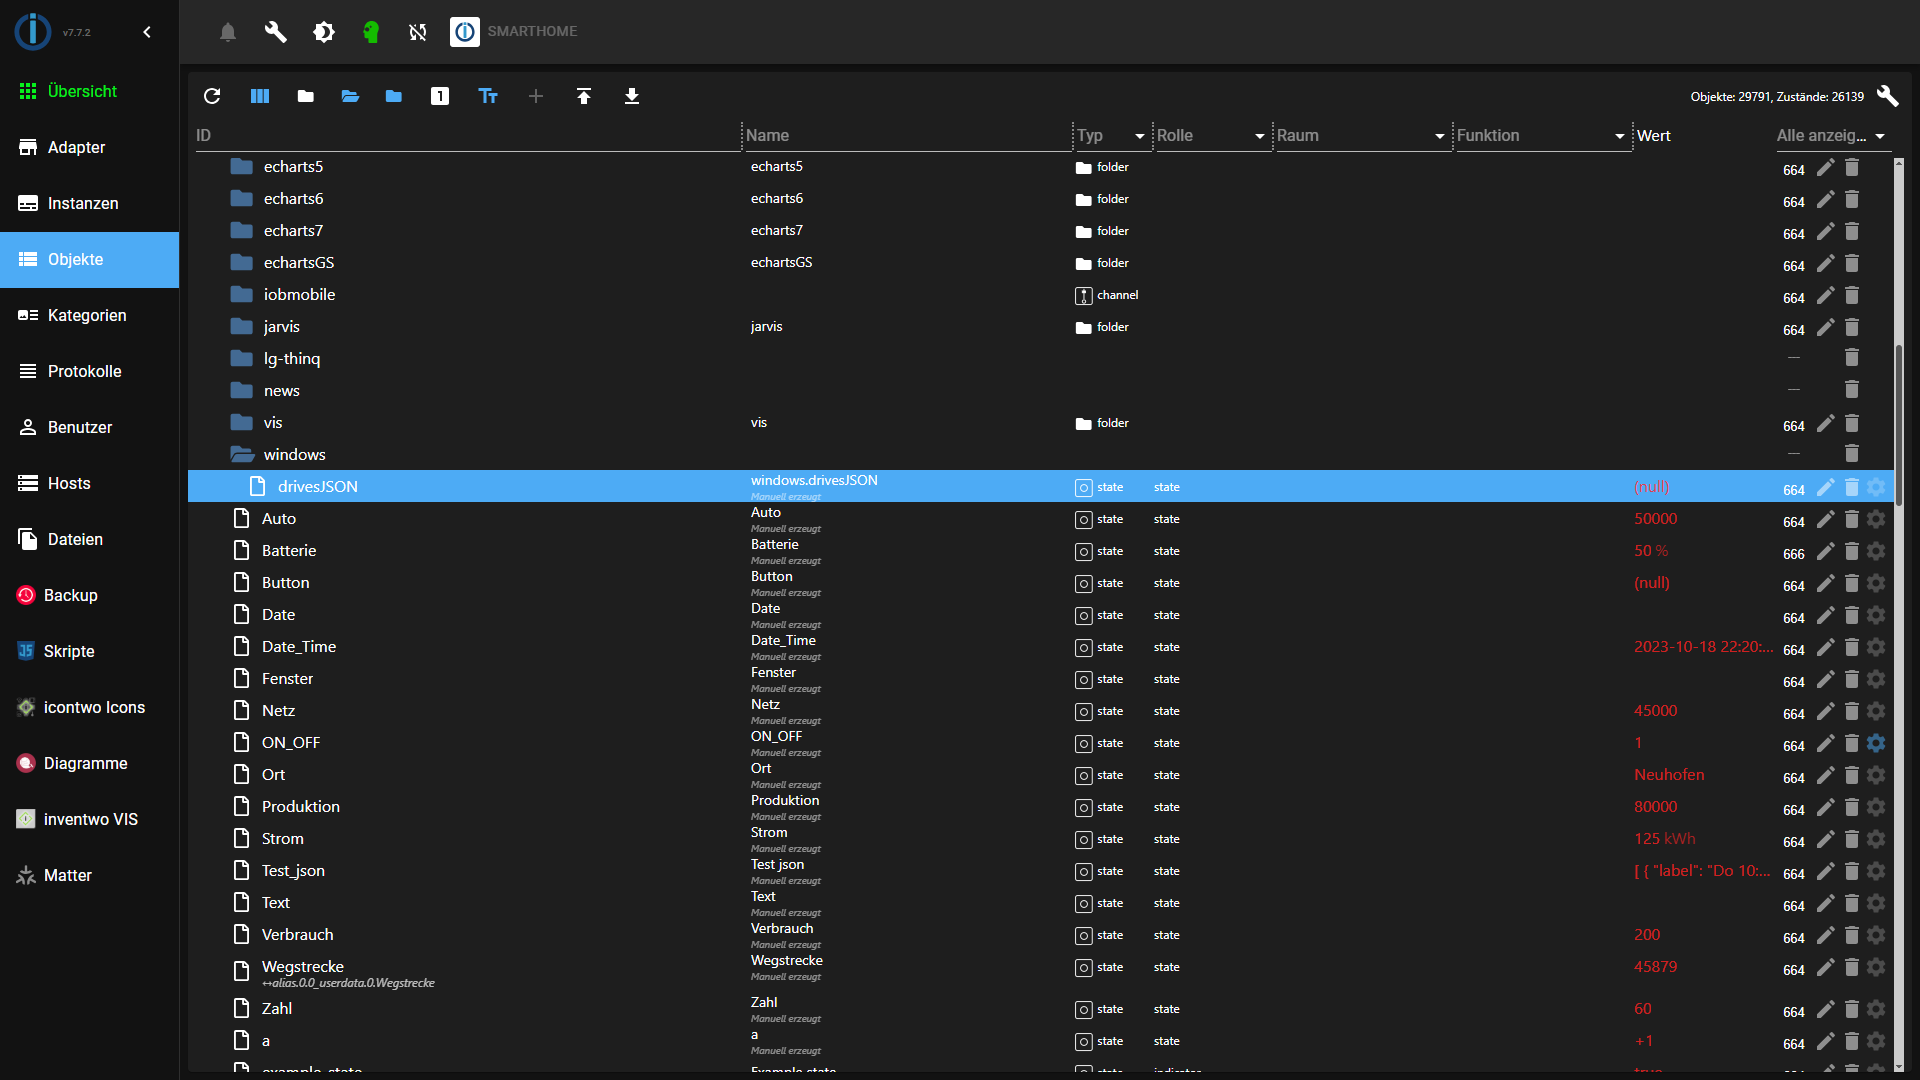The width and height of the screenshot is (1920, 1080).
Task: Open notifications bell in top bar
Action: tap(228, 32)
